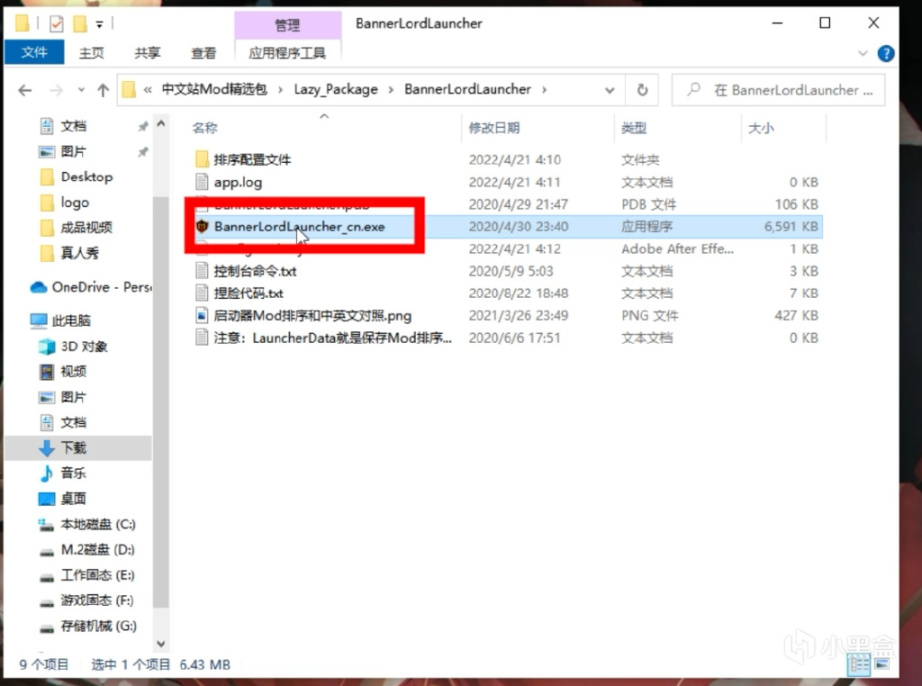This screenshot has height=686, width=922.
Task: Open Desktop folder in navigation pane
Action: click(86, 176)
